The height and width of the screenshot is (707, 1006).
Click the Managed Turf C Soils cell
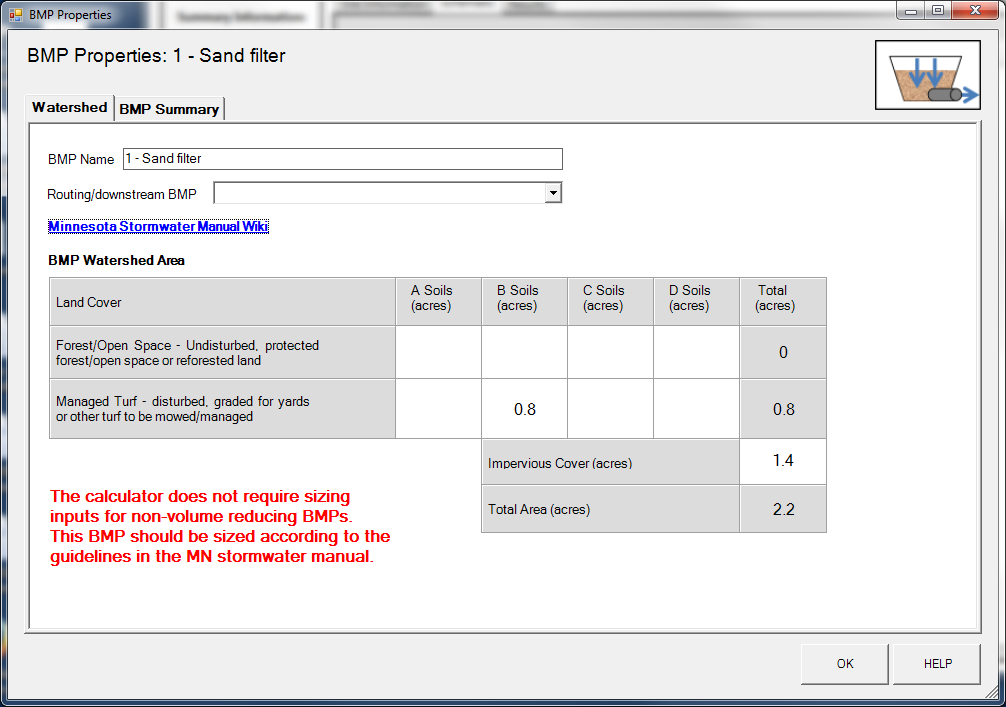[x=610, y=409]
